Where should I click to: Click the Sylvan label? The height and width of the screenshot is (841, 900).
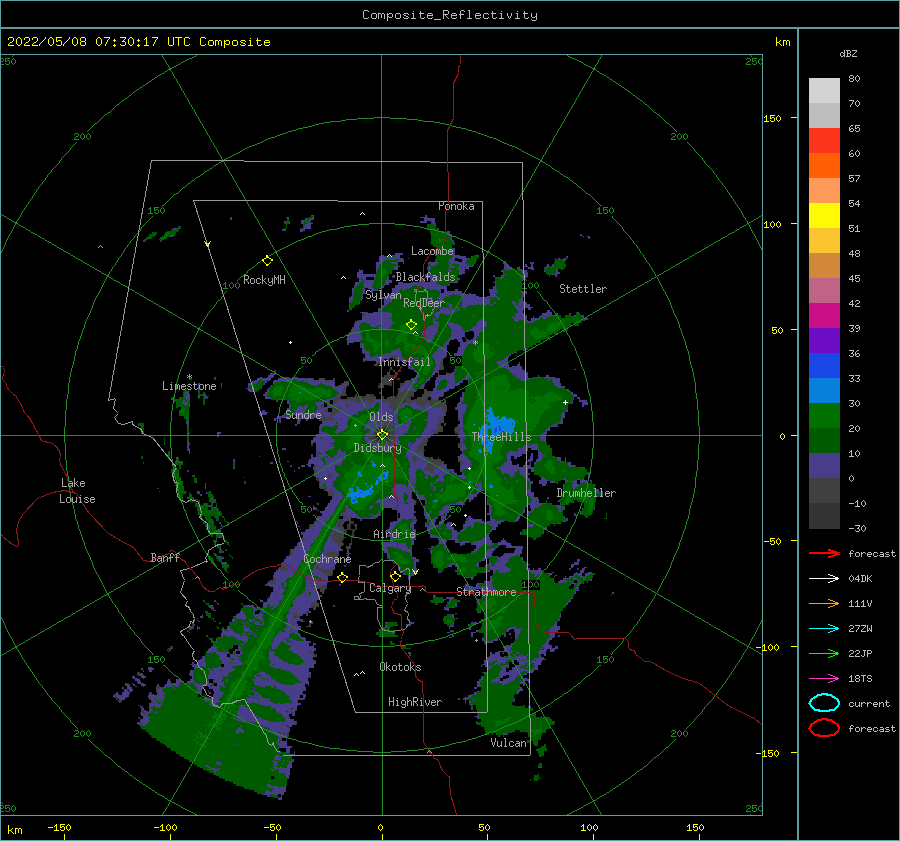383,295
